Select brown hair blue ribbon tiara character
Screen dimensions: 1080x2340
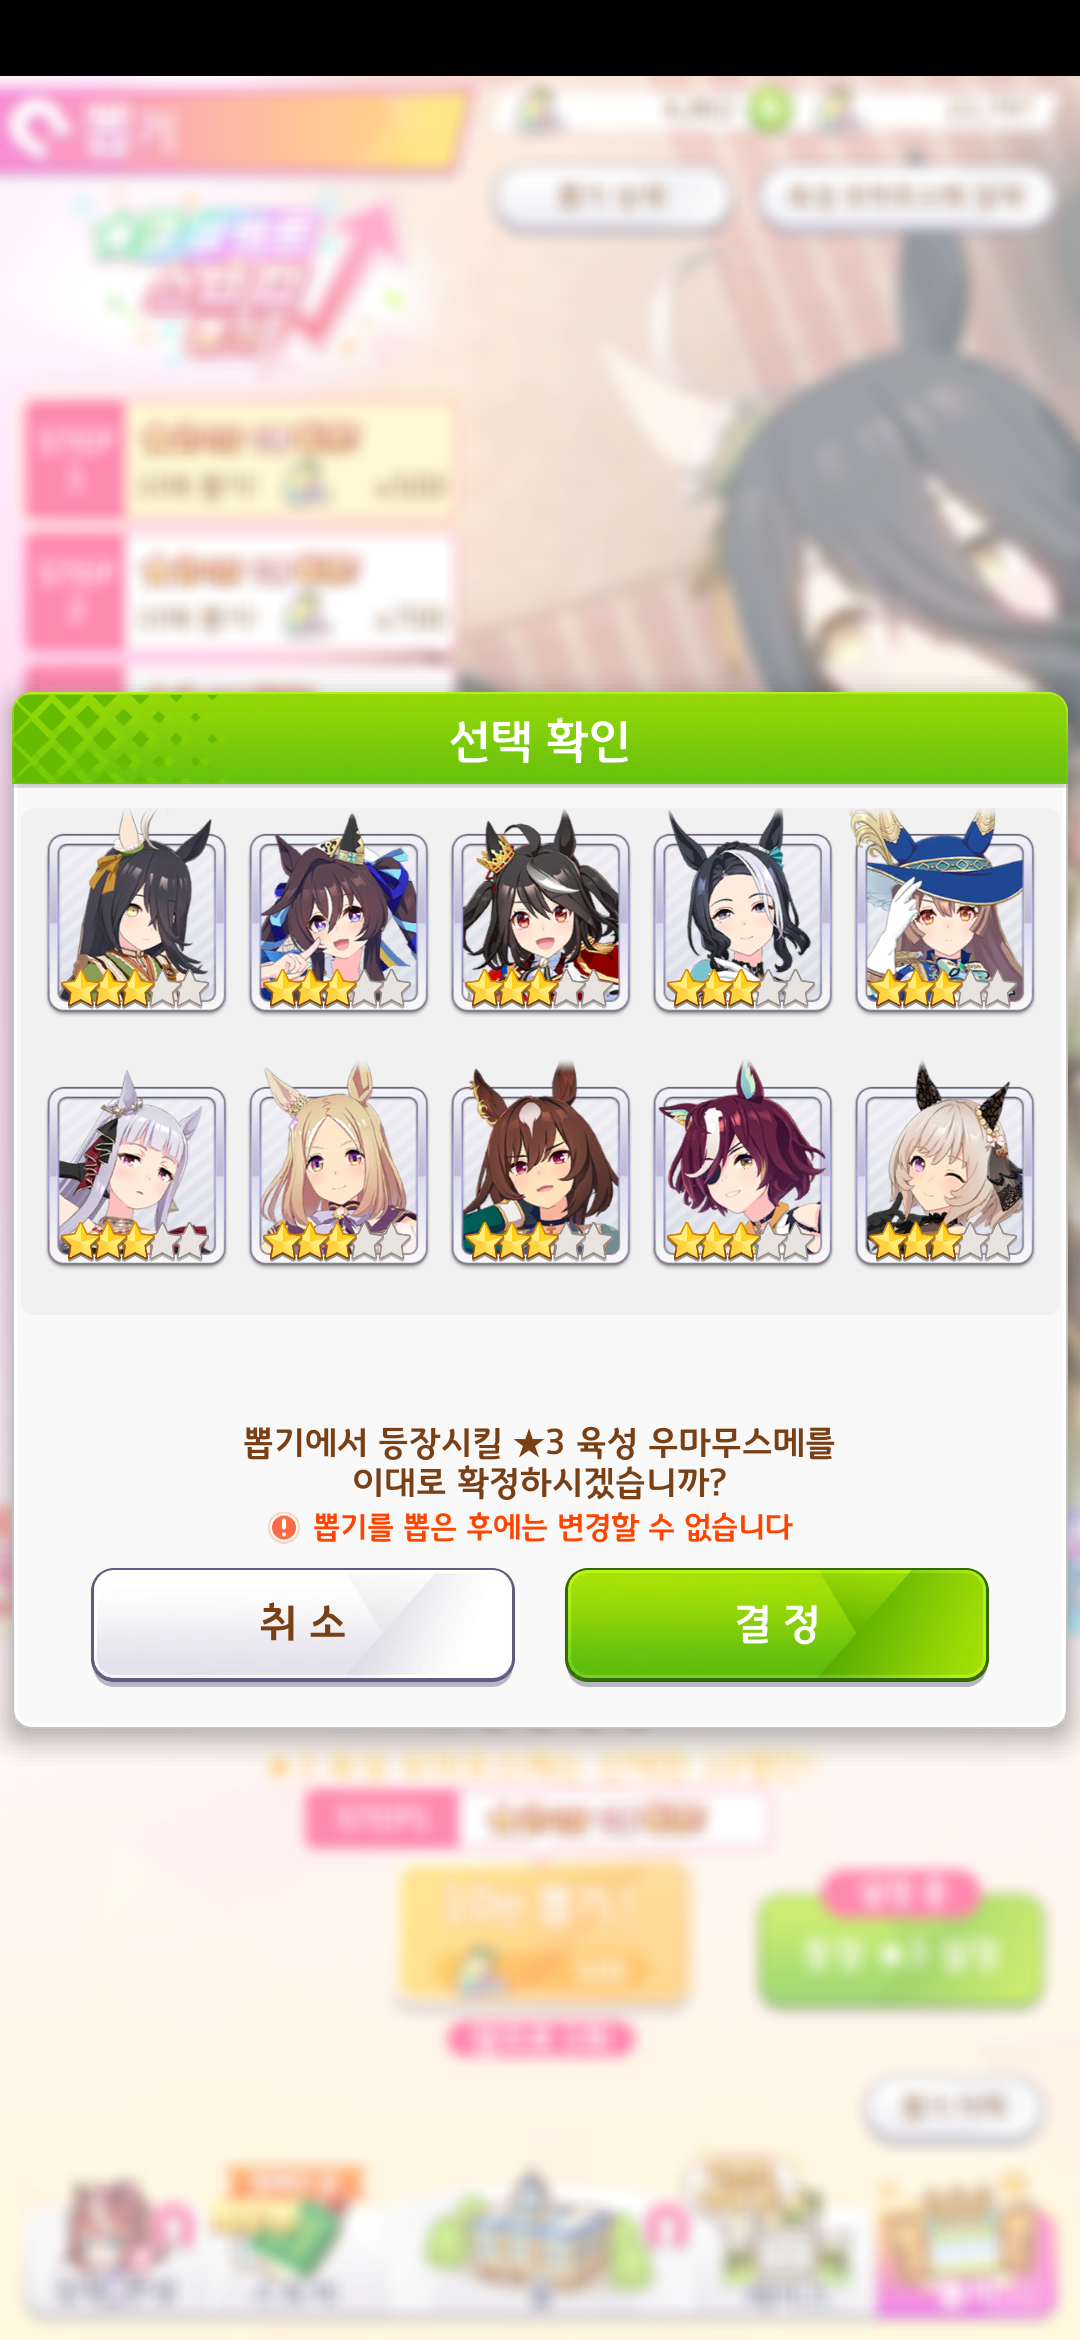click(x=338, y=912)
